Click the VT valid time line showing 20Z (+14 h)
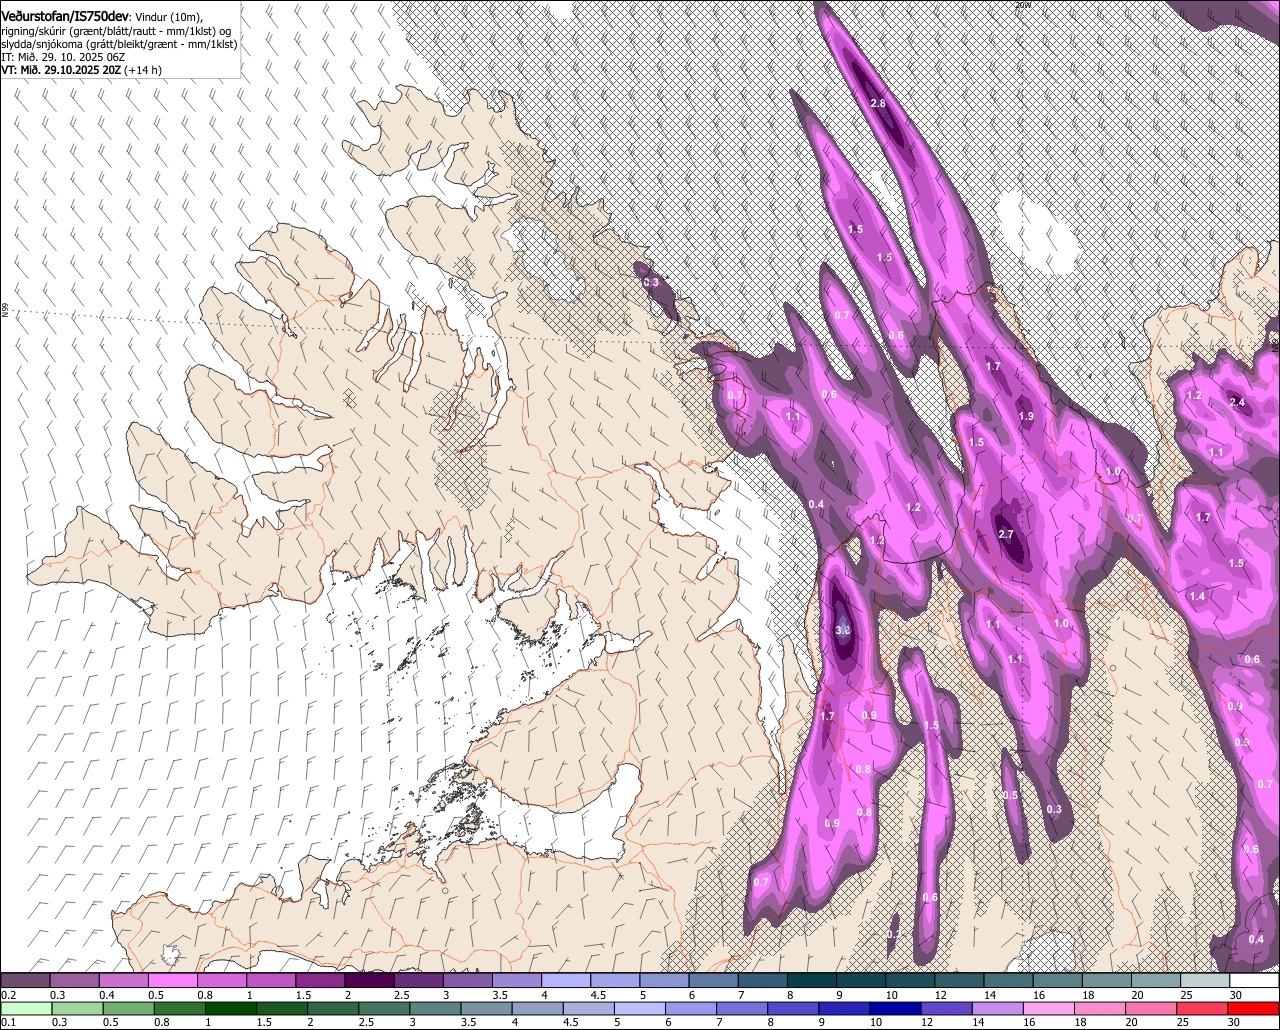Screen dimensions: 1280x1030 coord(81,70)
